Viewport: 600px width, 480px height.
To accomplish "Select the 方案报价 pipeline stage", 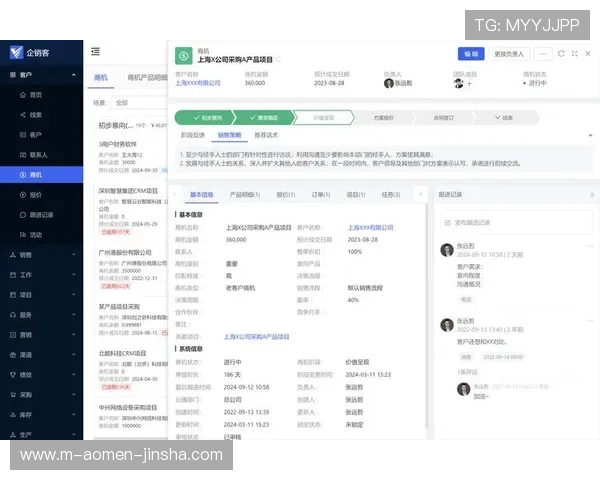I will [384, 118].
